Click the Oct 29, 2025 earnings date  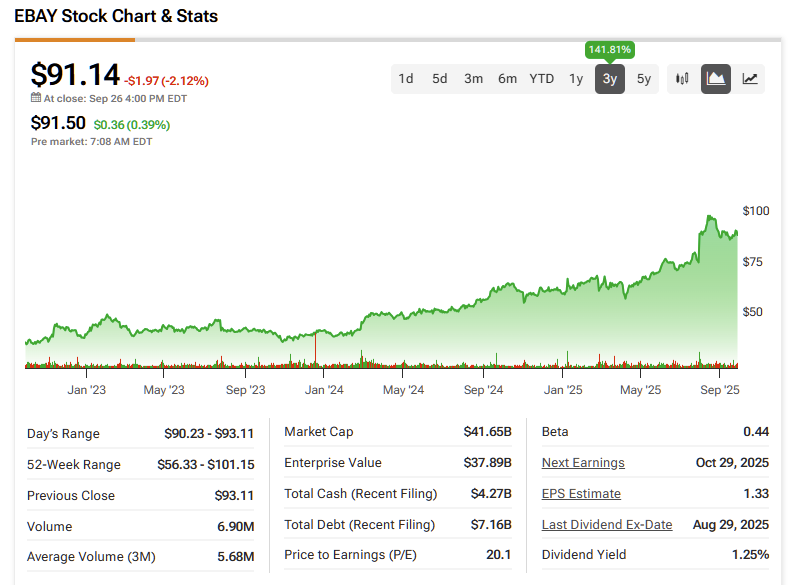tap(732, 462)
